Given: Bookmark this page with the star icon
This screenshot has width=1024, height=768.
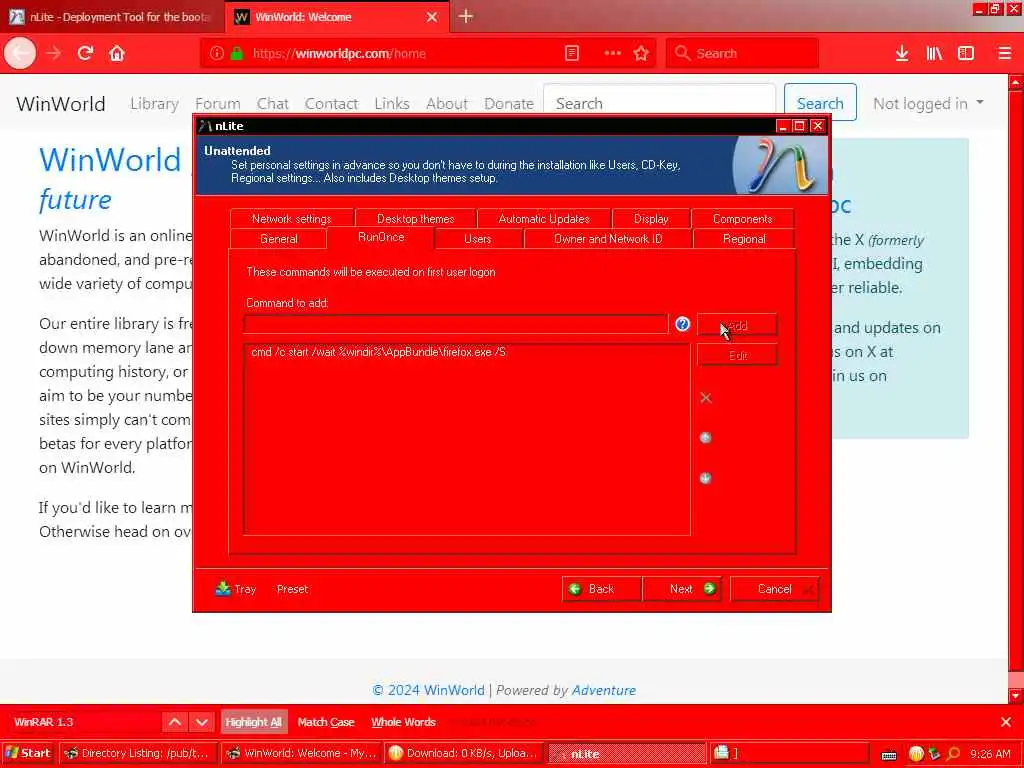Looking at the screenshot, I should pos(641,53).
